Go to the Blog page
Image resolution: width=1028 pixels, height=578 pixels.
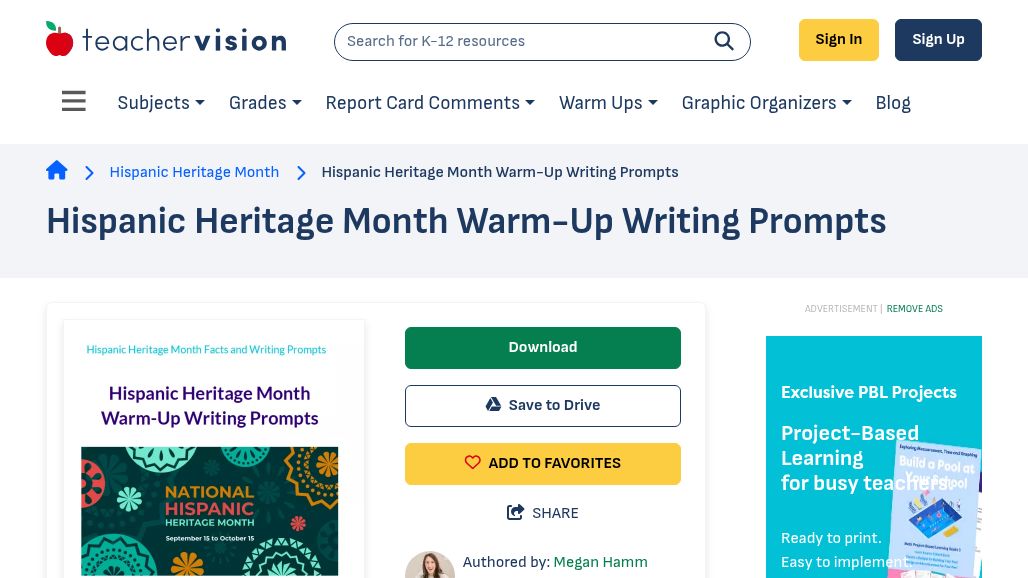(x=893, y=103)
